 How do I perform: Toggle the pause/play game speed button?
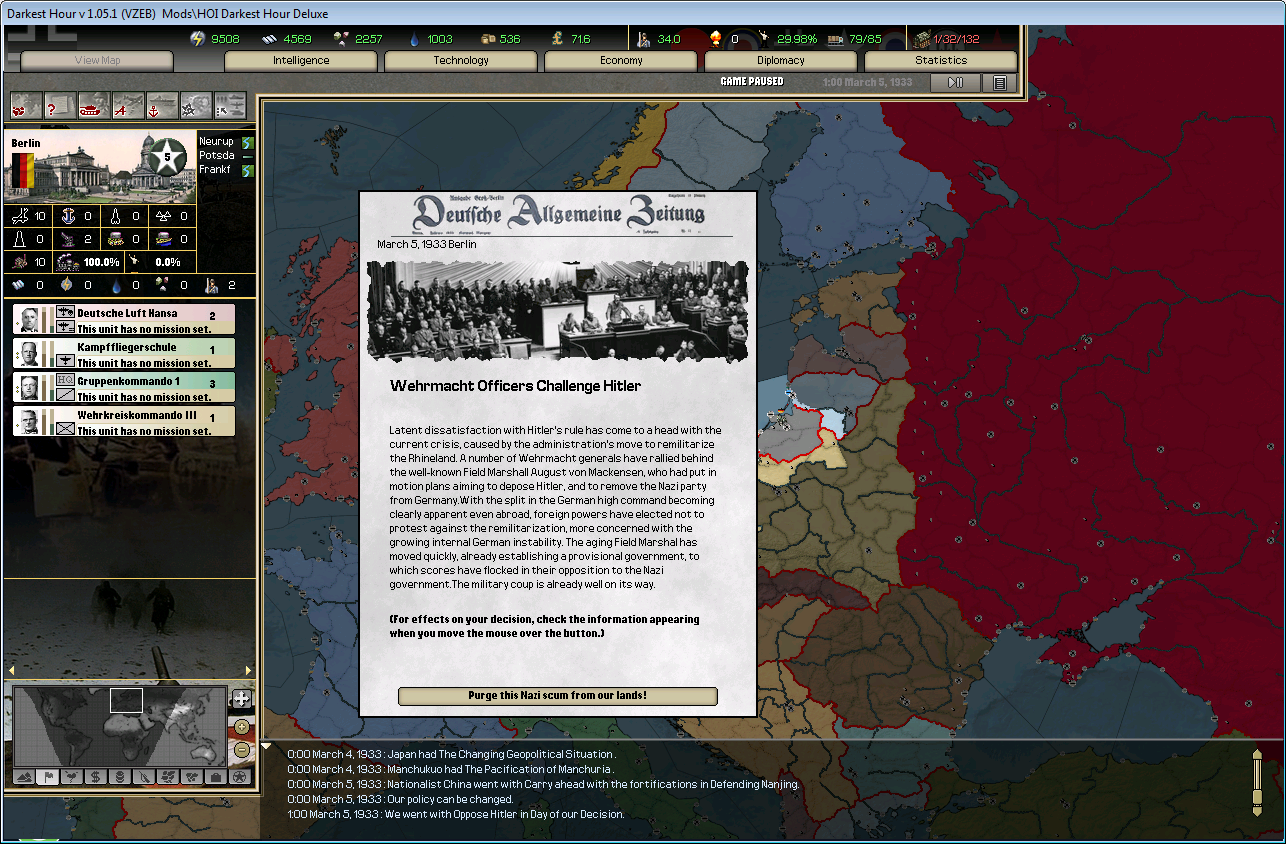pos(955,83)
